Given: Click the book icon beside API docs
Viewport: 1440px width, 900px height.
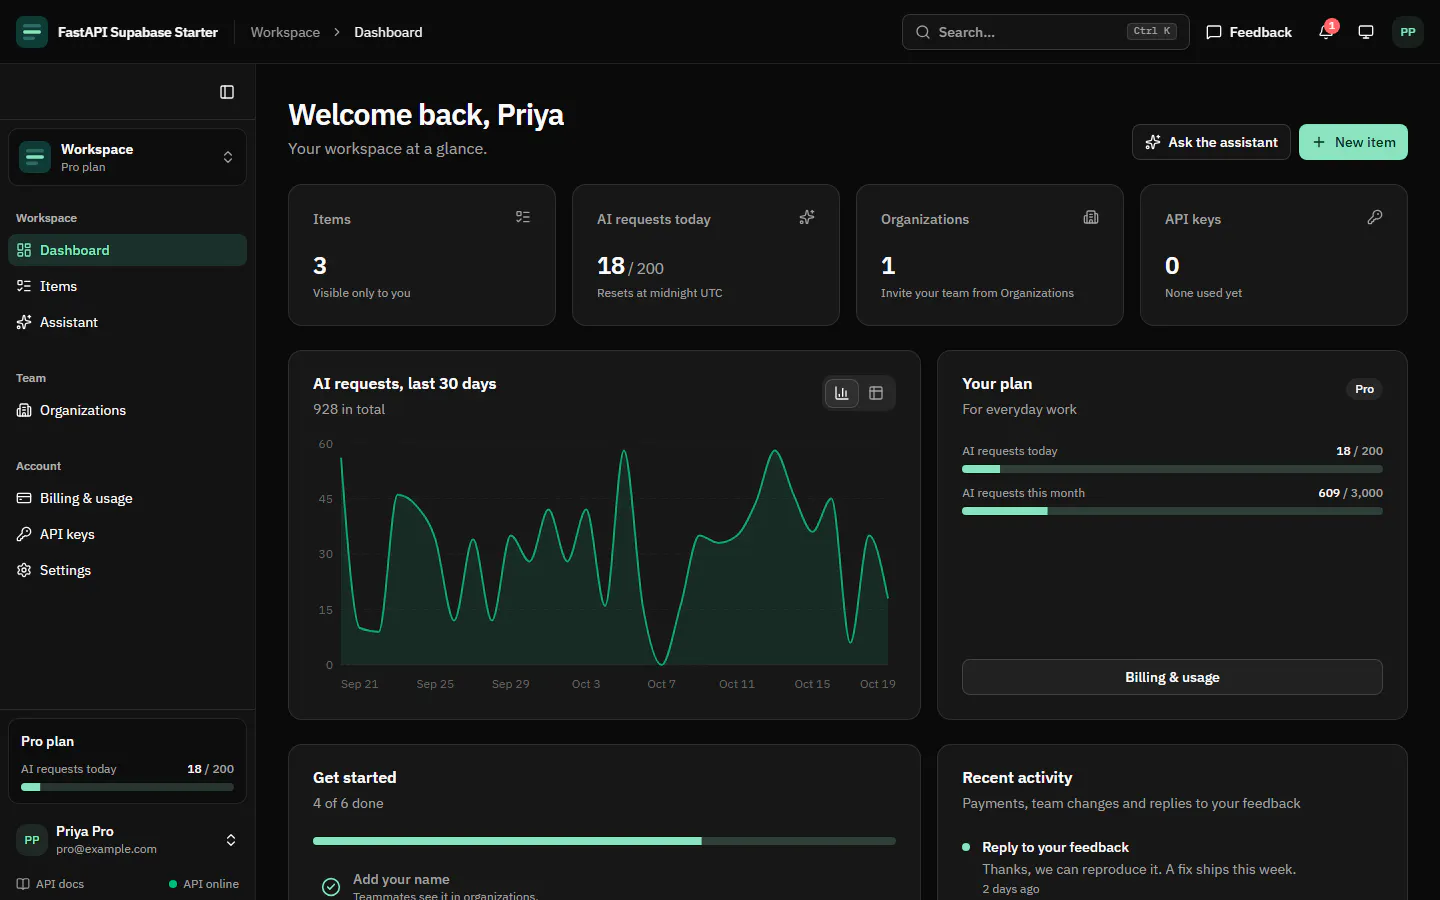Looking at the screenshot, I should coord(23,884).
